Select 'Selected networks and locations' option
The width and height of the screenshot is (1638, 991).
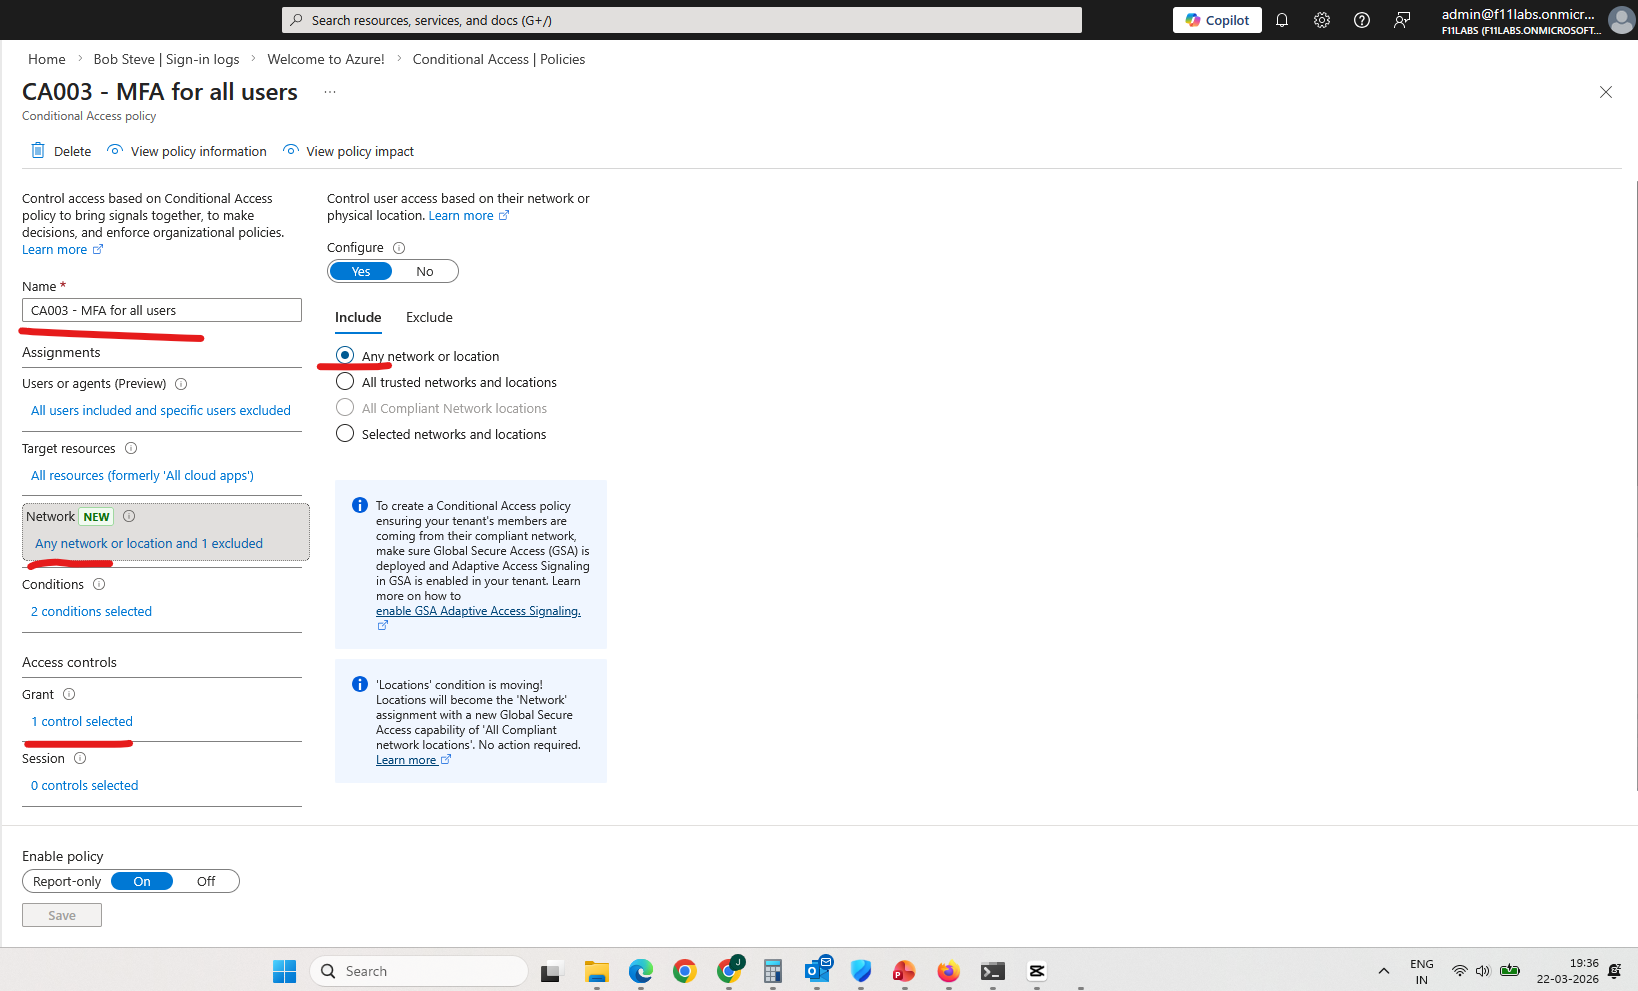345,434
